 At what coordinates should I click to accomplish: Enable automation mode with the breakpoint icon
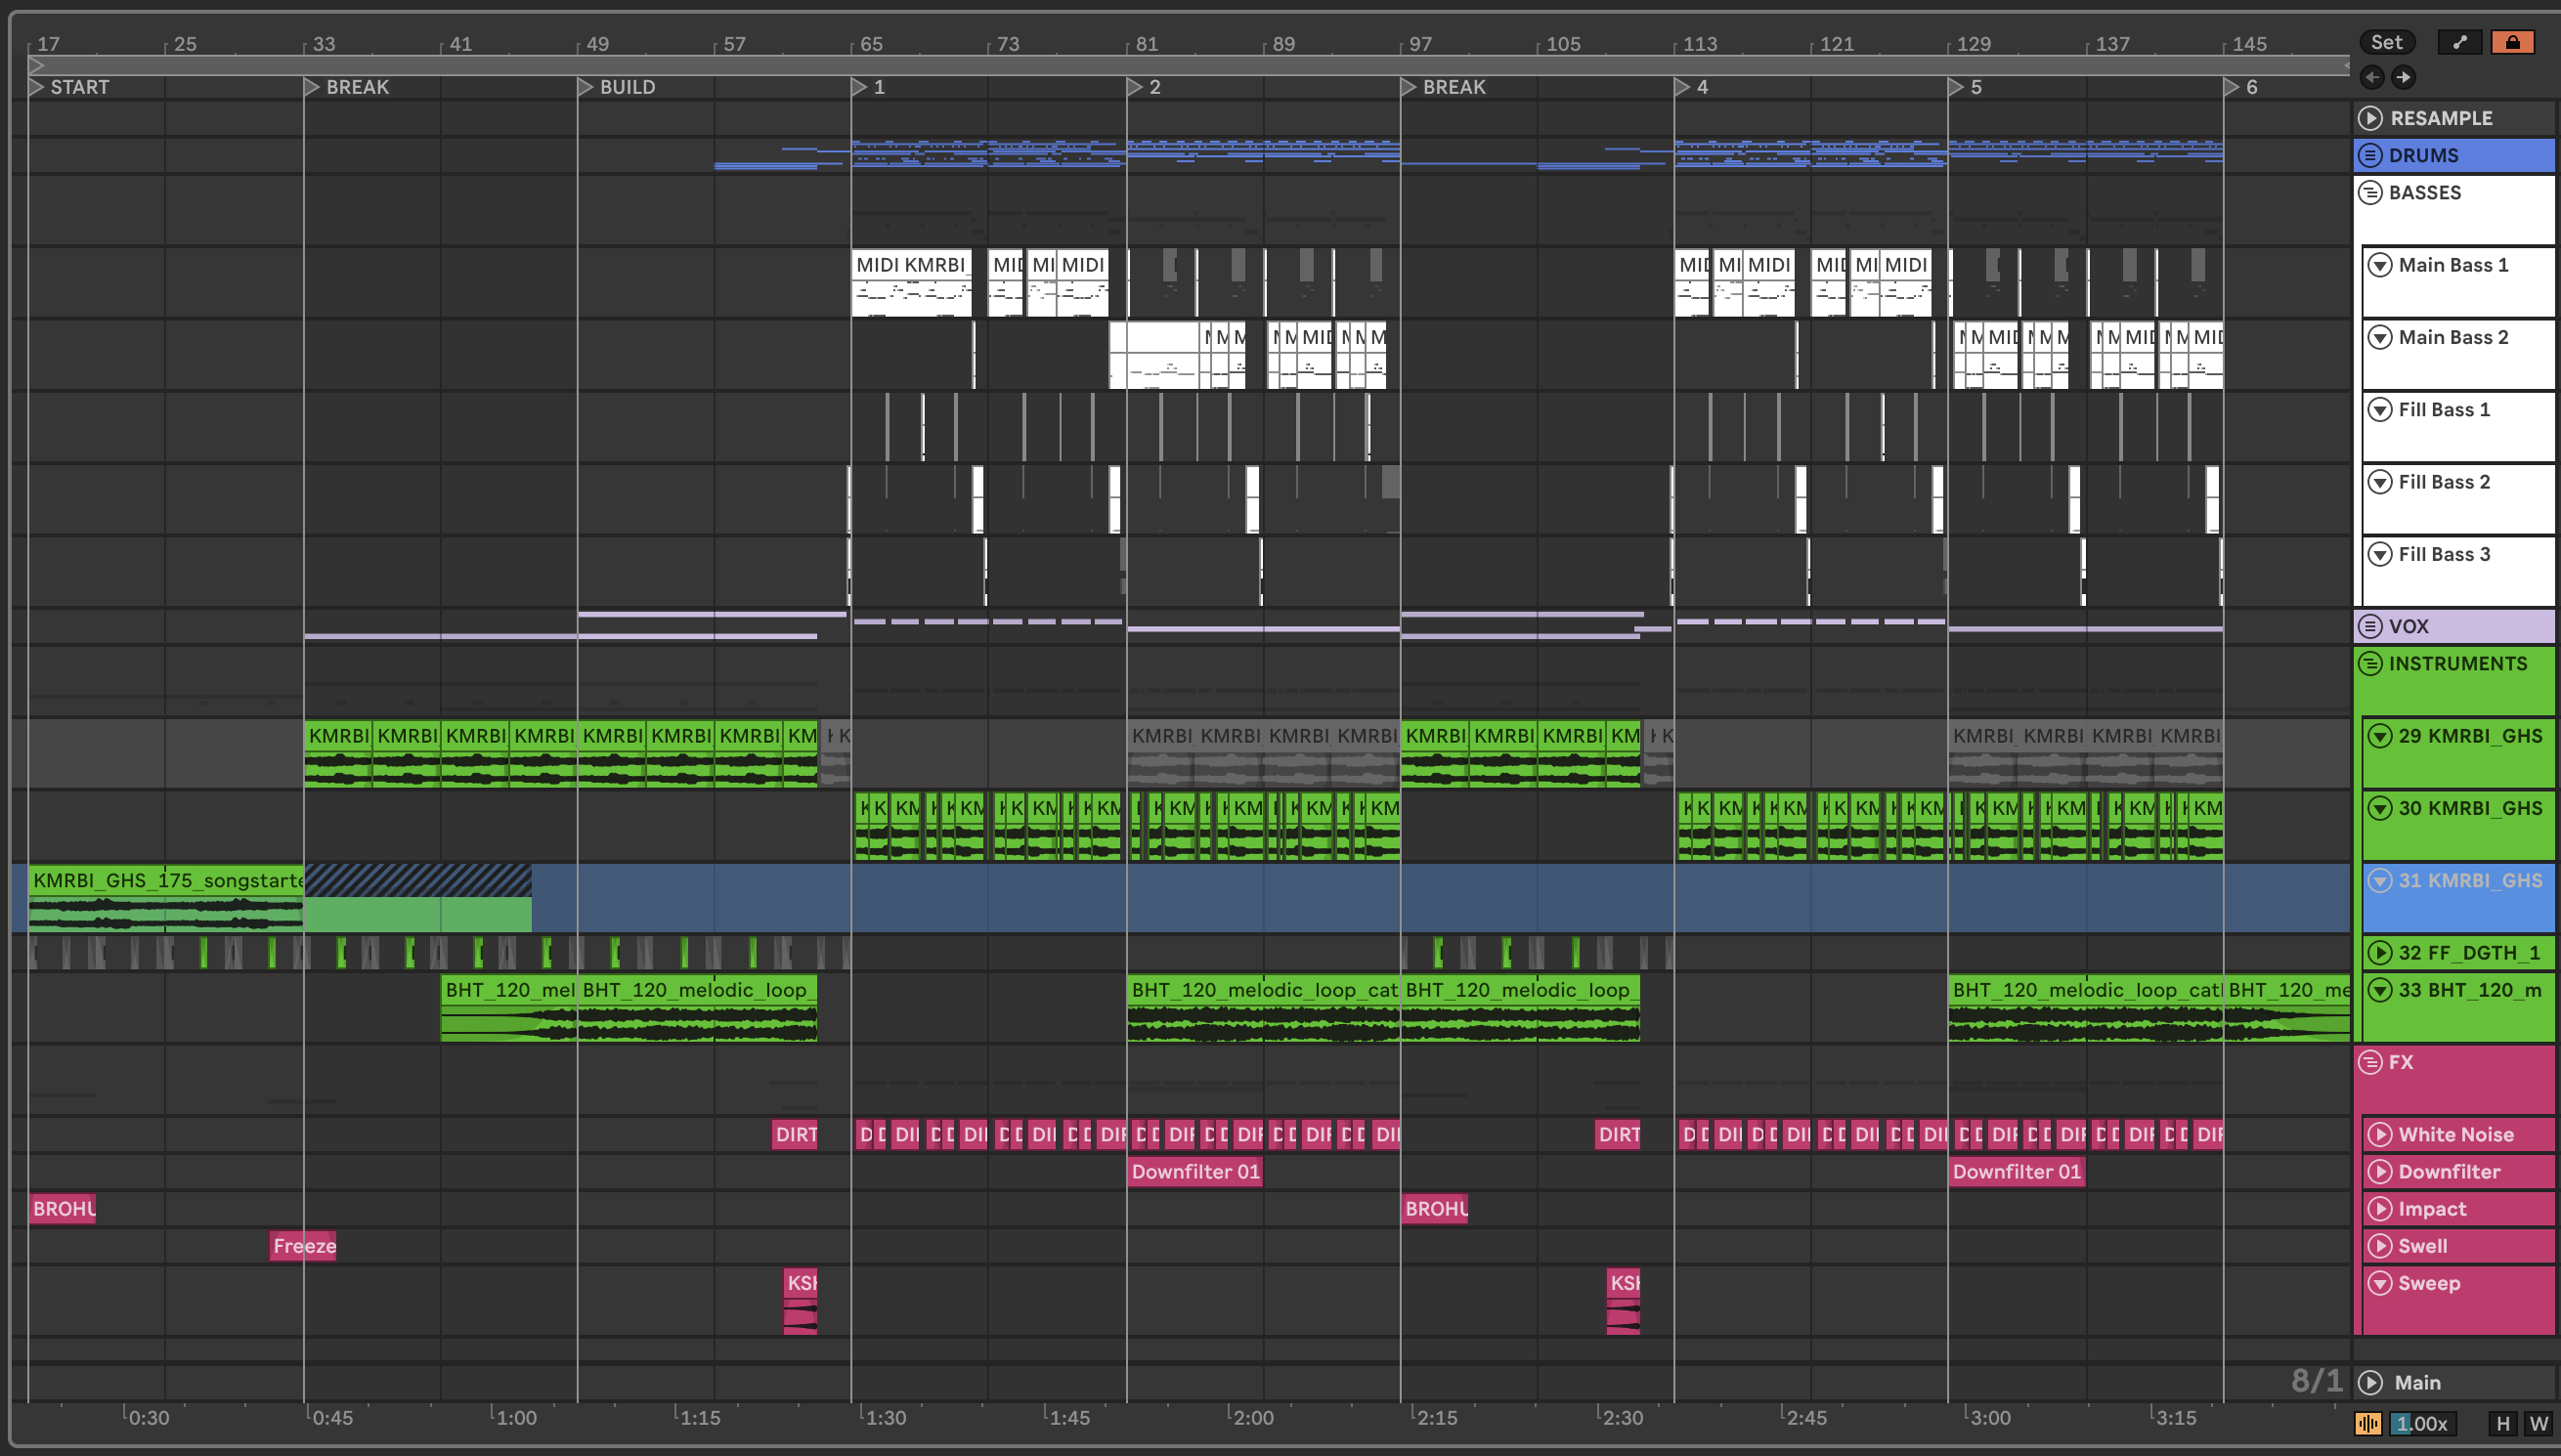tap(2459, 42)
